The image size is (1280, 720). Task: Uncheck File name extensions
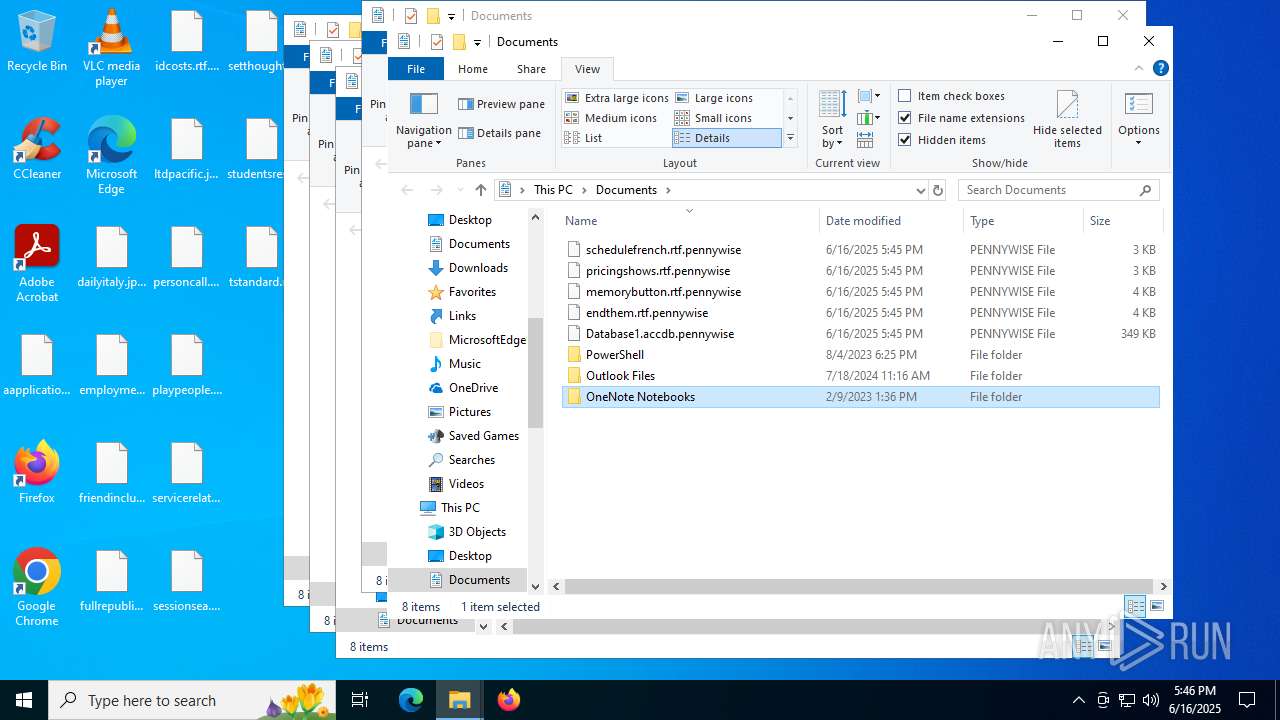961,118
